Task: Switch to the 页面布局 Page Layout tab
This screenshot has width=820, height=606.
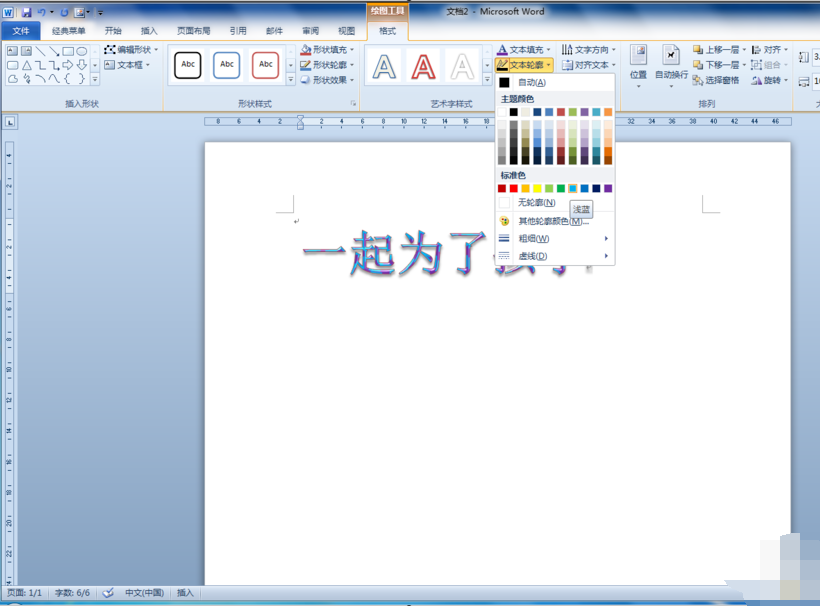Action: 193,31
